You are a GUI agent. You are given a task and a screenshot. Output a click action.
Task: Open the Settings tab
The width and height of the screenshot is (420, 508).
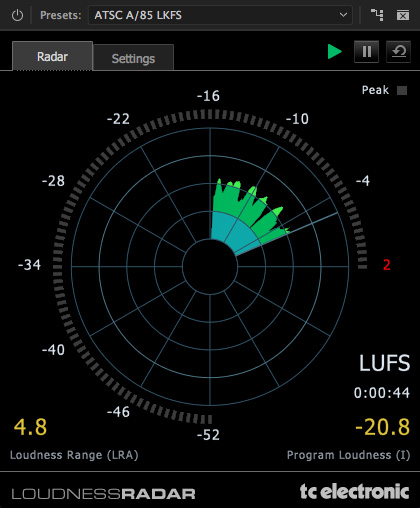(133, 58)
